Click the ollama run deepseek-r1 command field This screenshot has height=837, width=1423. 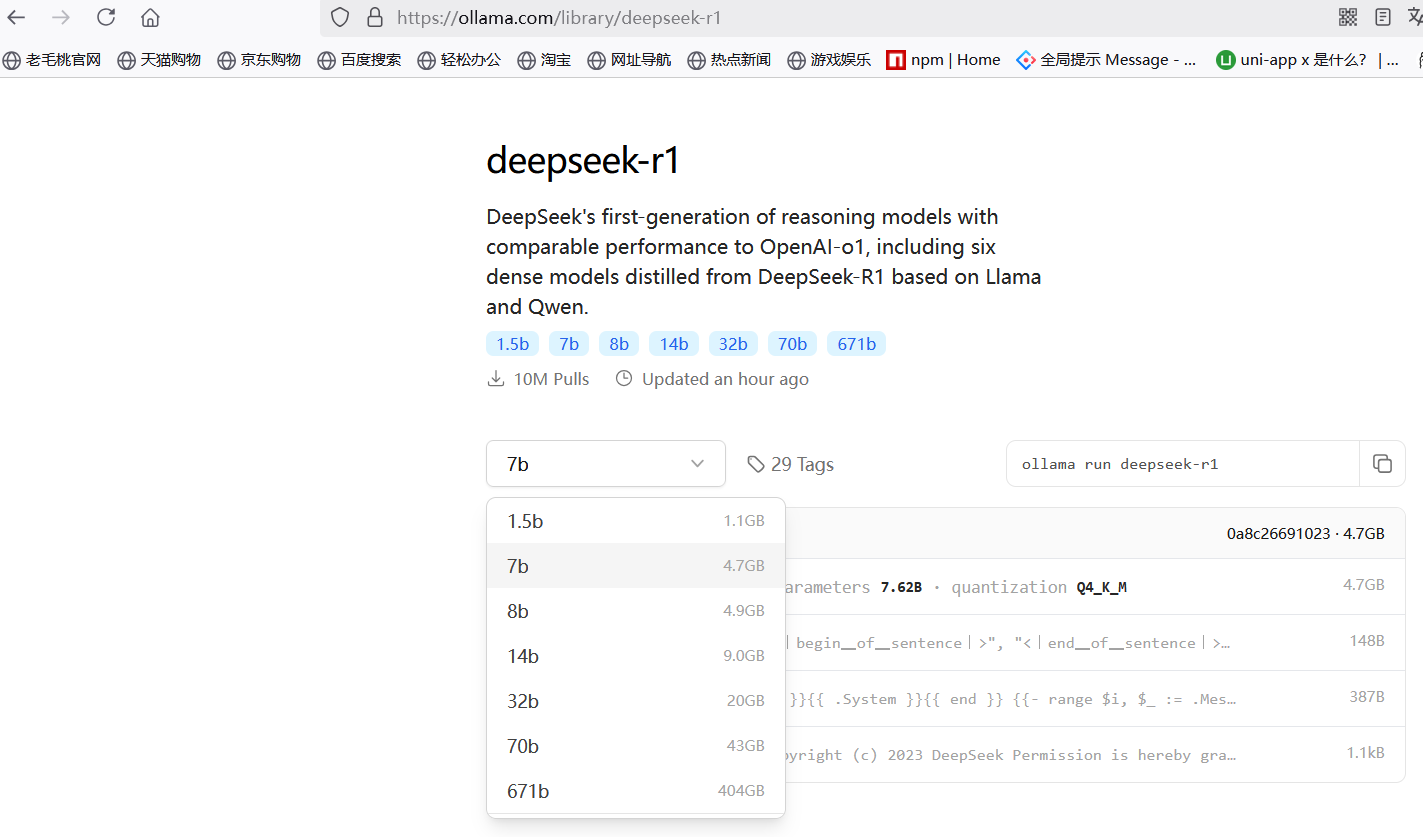tap(1183, 464)
